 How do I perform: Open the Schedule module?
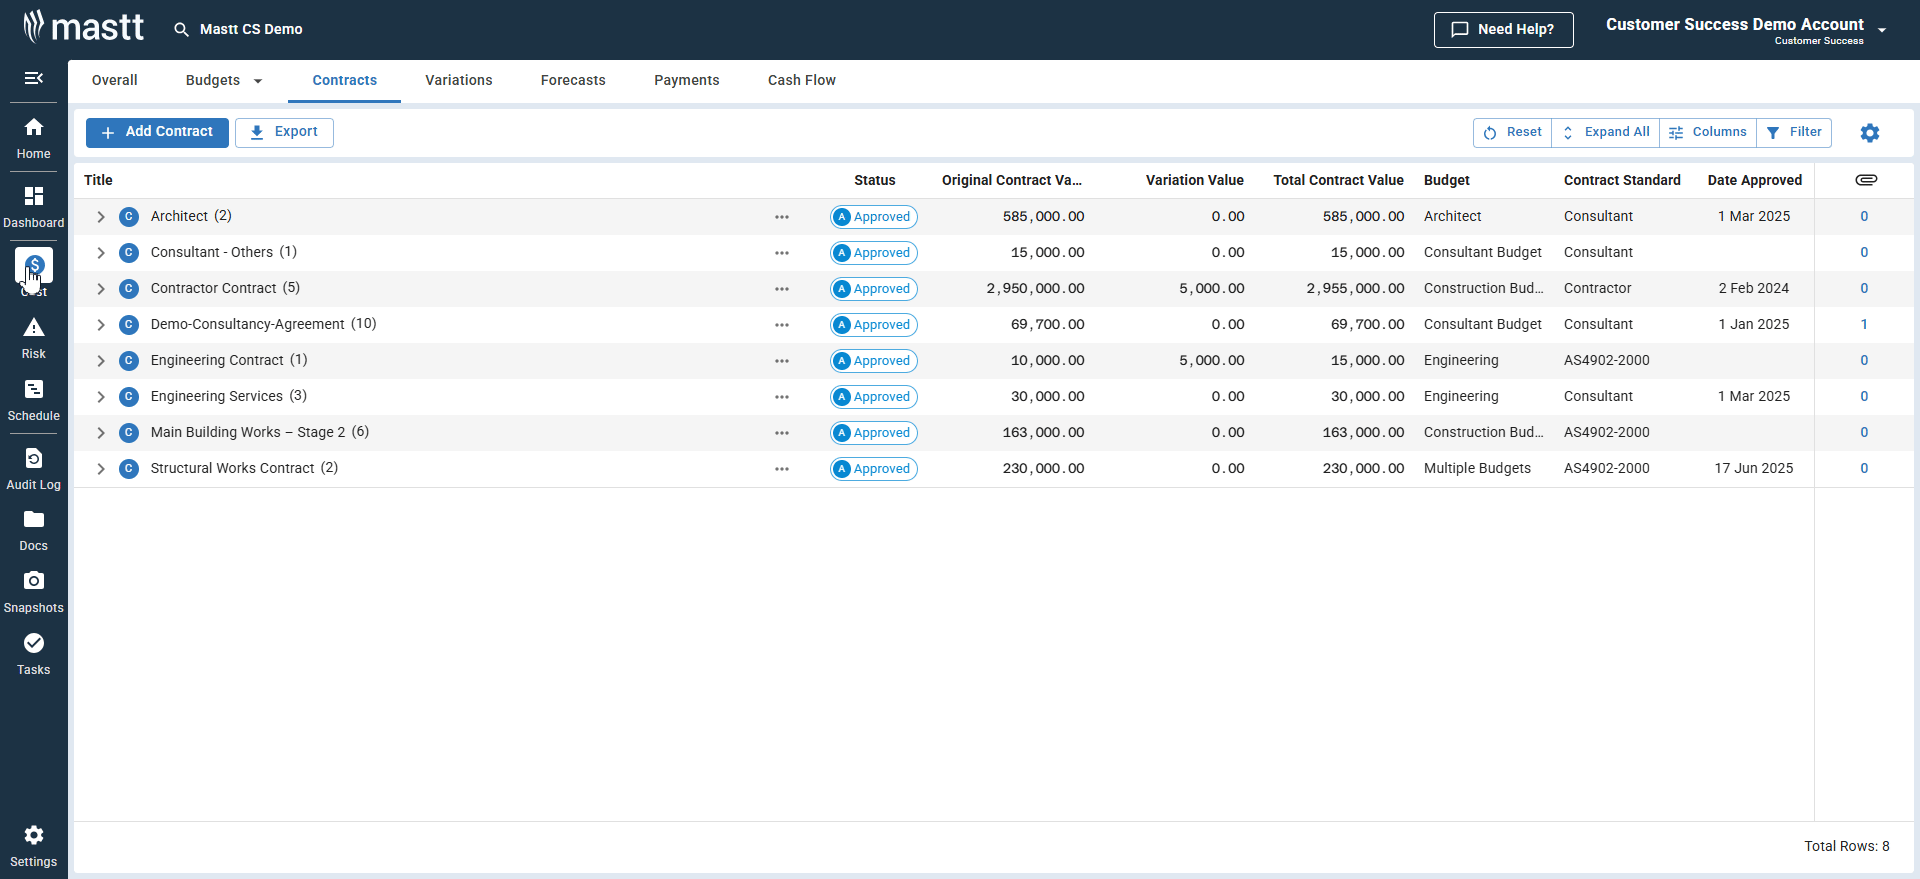pyautogui.click(x=33, y=400)
